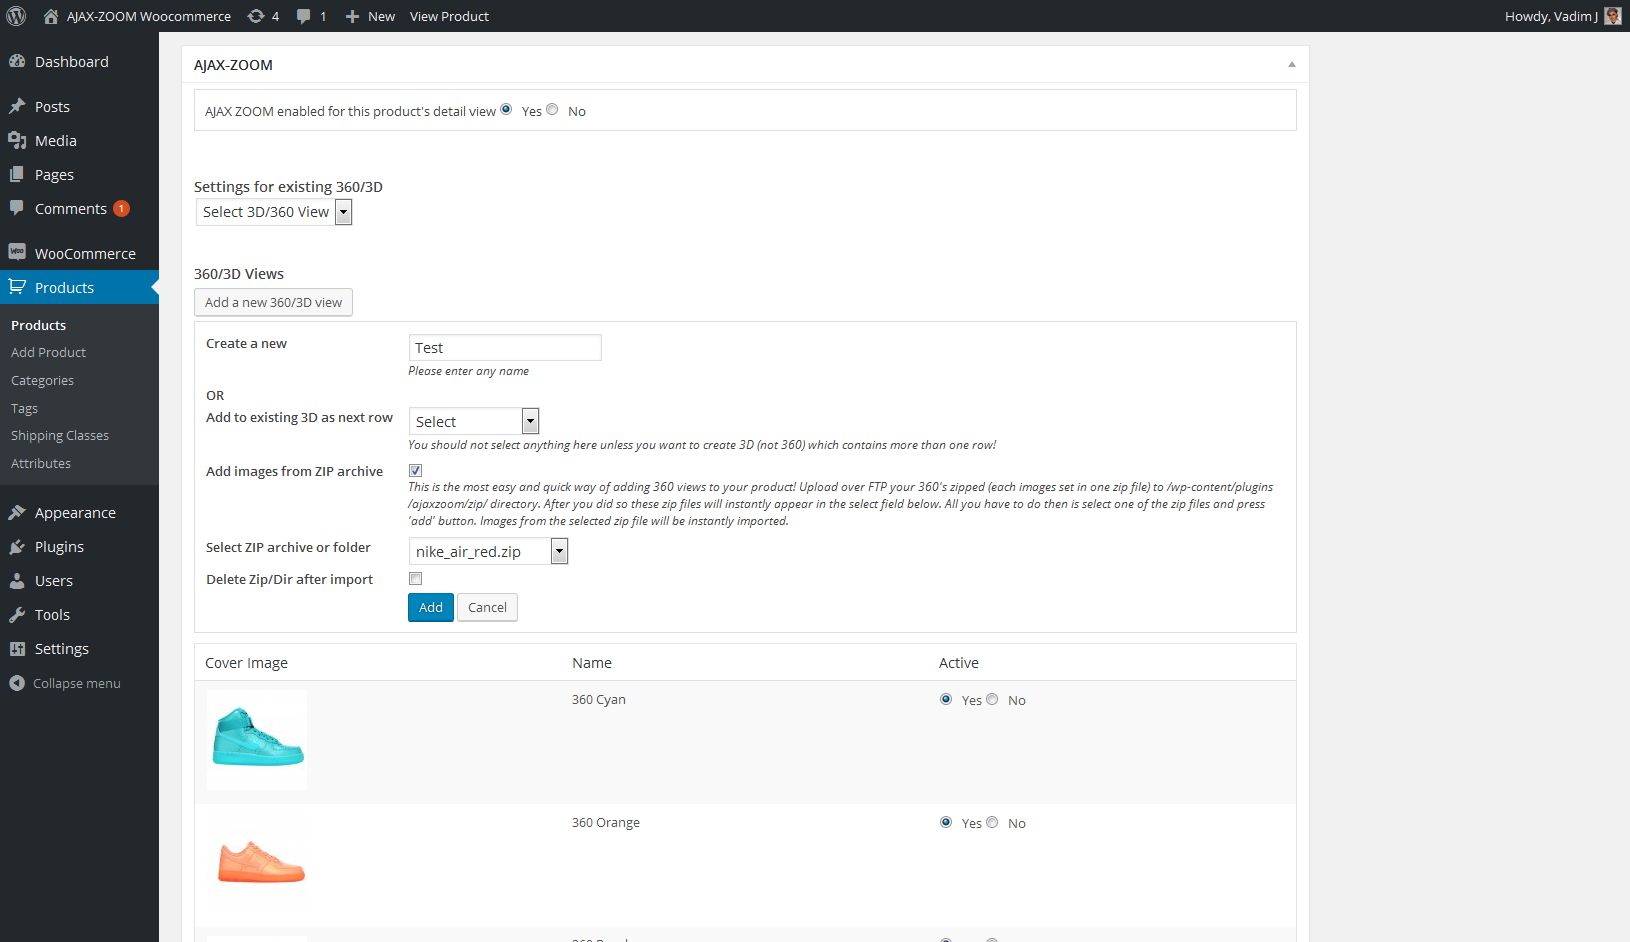Check Delete Zip/Dir after import

tap(415, 578)
